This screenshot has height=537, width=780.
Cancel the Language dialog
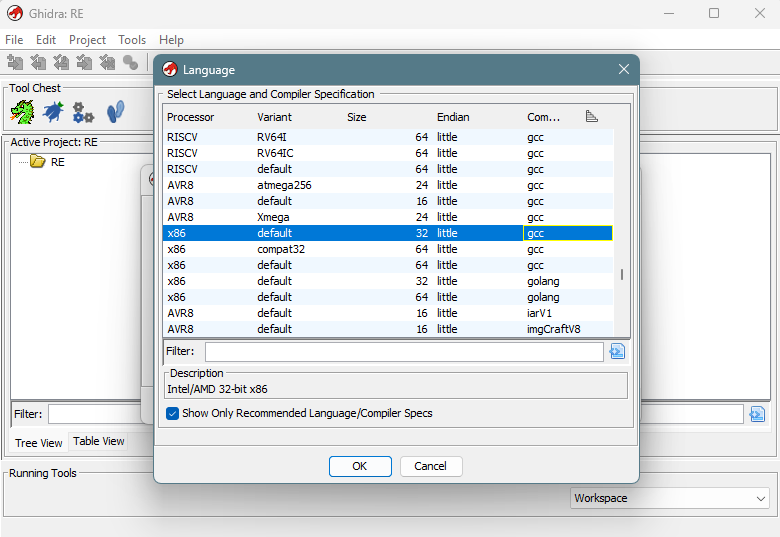tap(431, 466)
